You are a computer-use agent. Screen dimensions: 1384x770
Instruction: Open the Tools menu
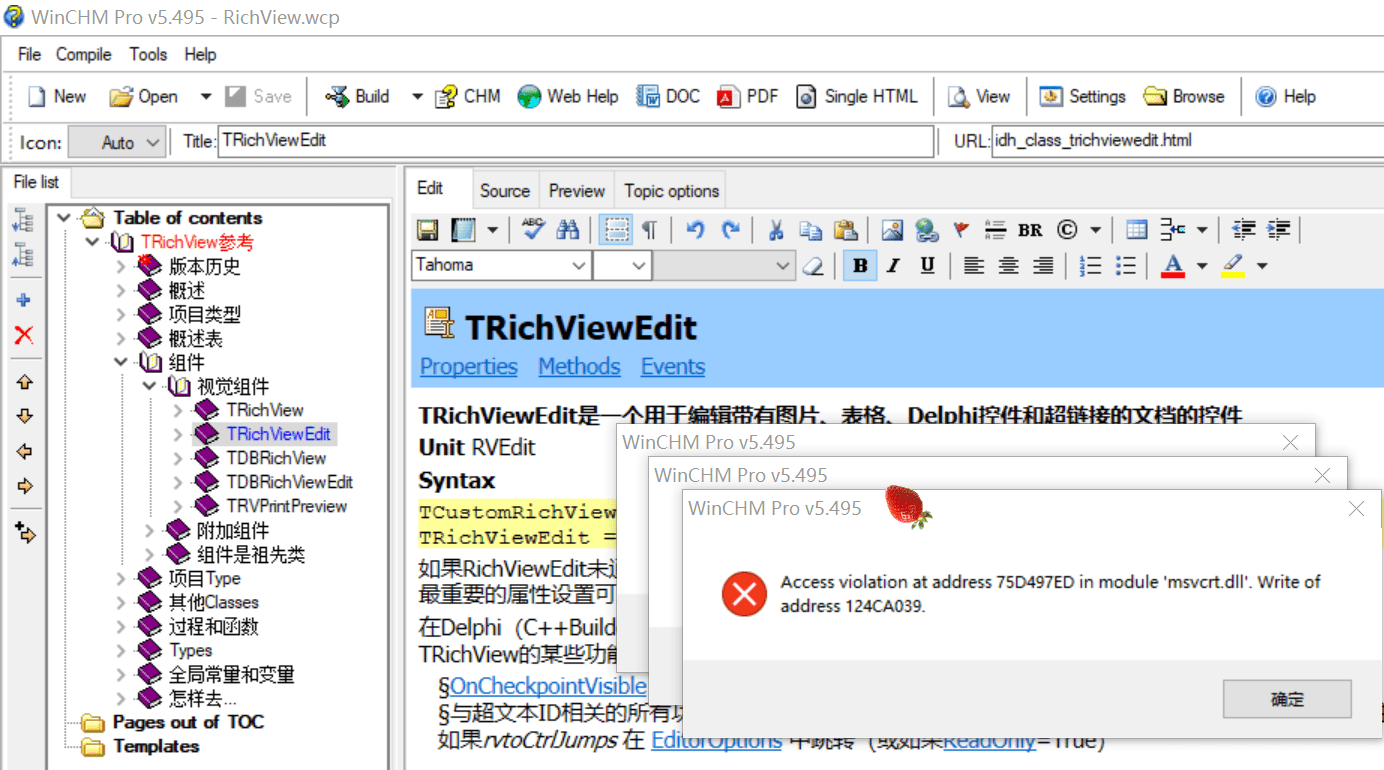pyautogui.click(x=148, y=54)
